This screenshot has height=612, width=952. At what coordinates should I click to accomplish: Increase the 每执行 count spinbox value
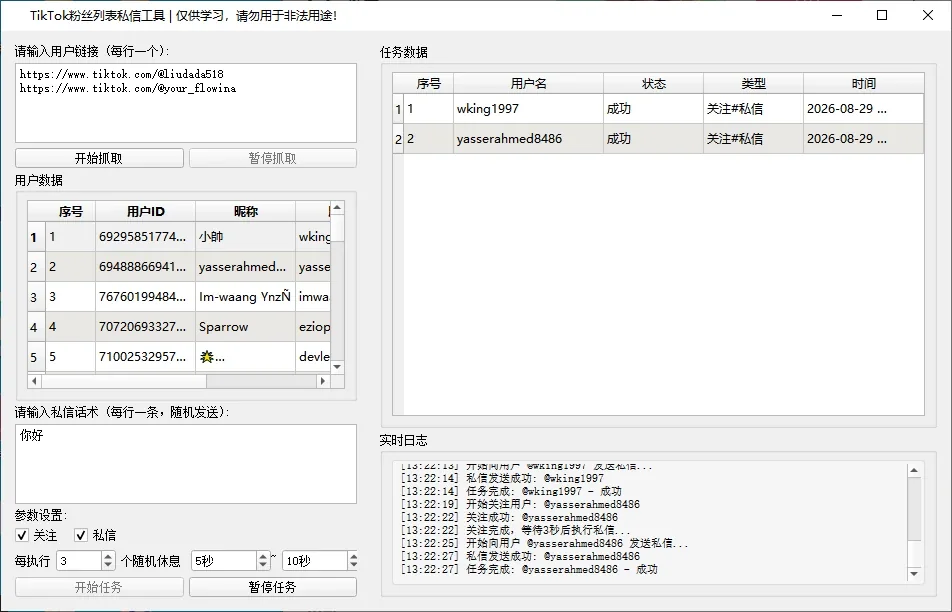108,556
